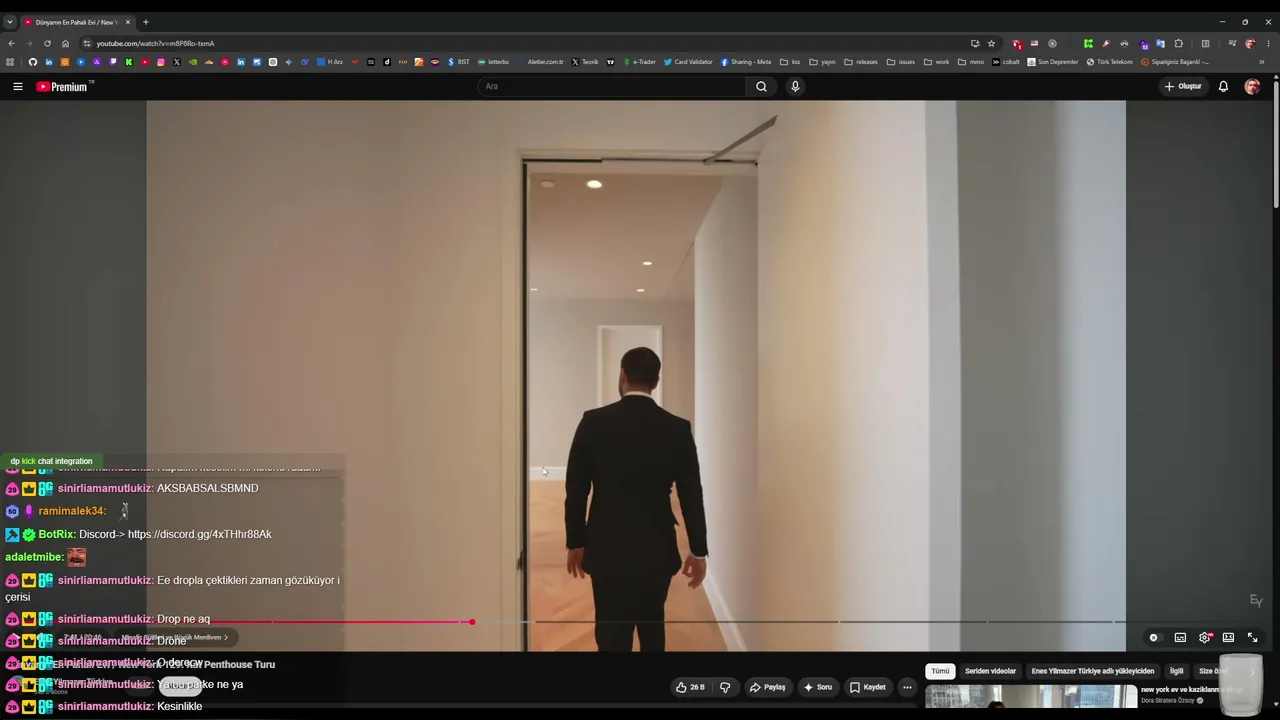The image size is (1280, 720).
Task: Open the YouTube guide hamburger menu
Action: 18,87
